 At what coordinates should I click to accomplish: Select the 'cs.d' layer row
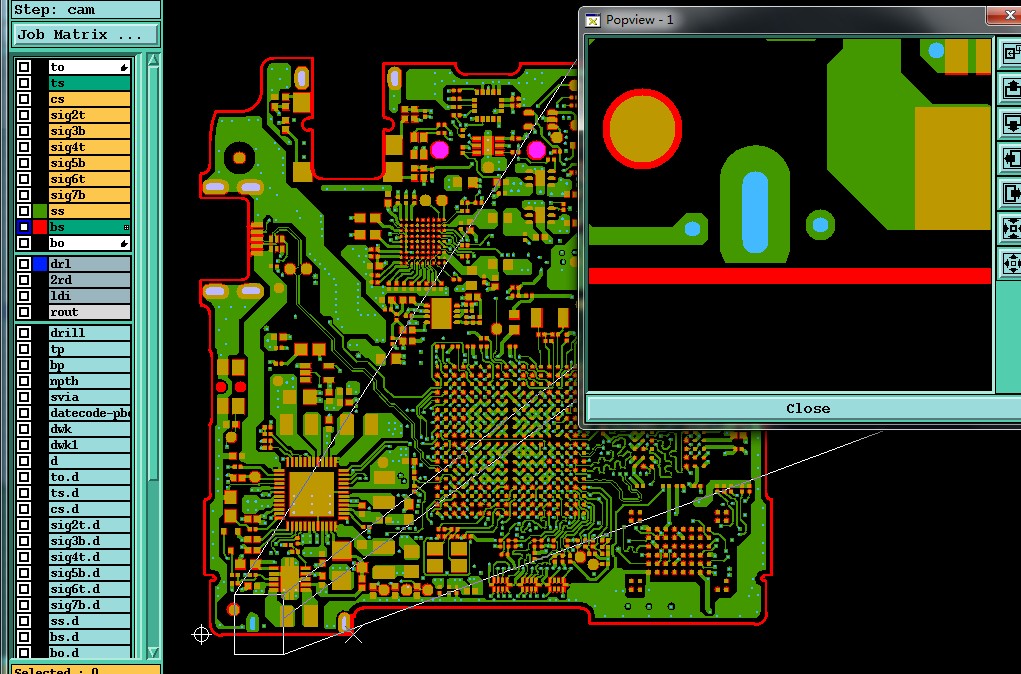point(90,509)
